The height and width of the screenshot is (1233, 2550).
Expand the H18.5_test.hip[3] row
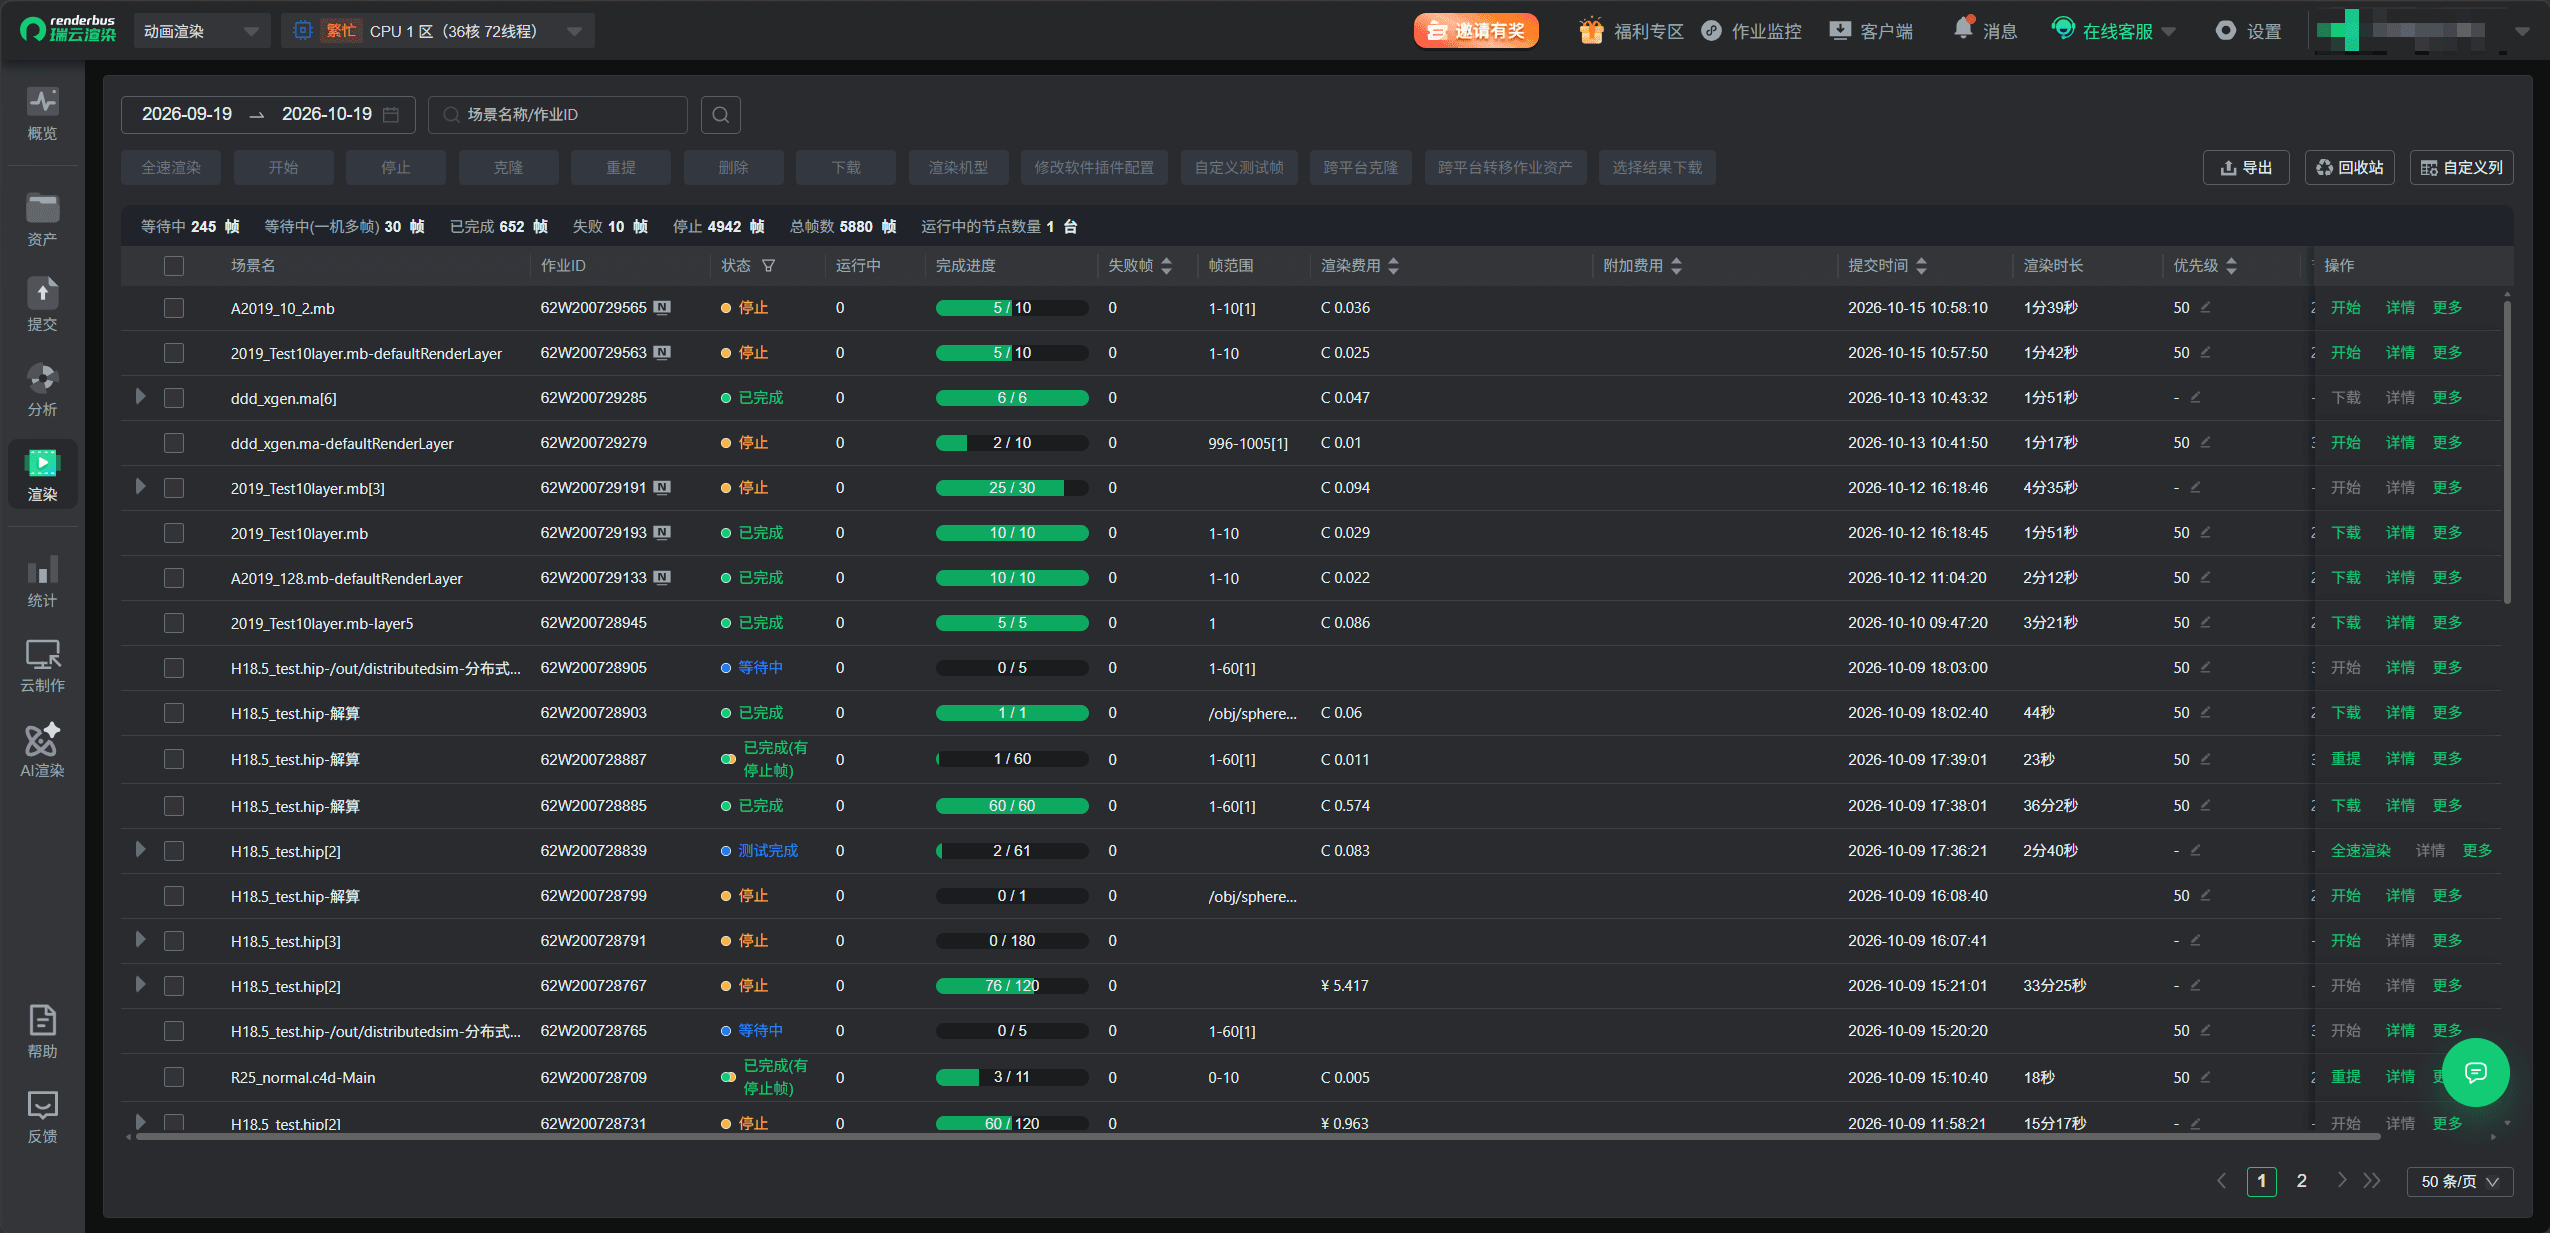(x=140, y=940)
